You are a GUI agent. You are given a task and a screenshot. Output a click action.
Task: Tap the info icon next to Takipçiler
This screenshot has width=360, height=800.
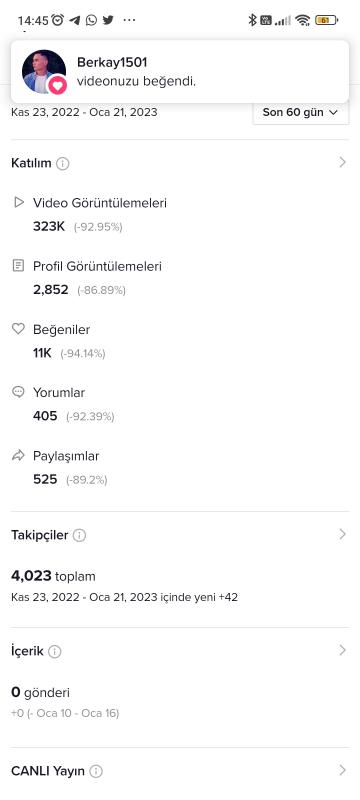79,535
